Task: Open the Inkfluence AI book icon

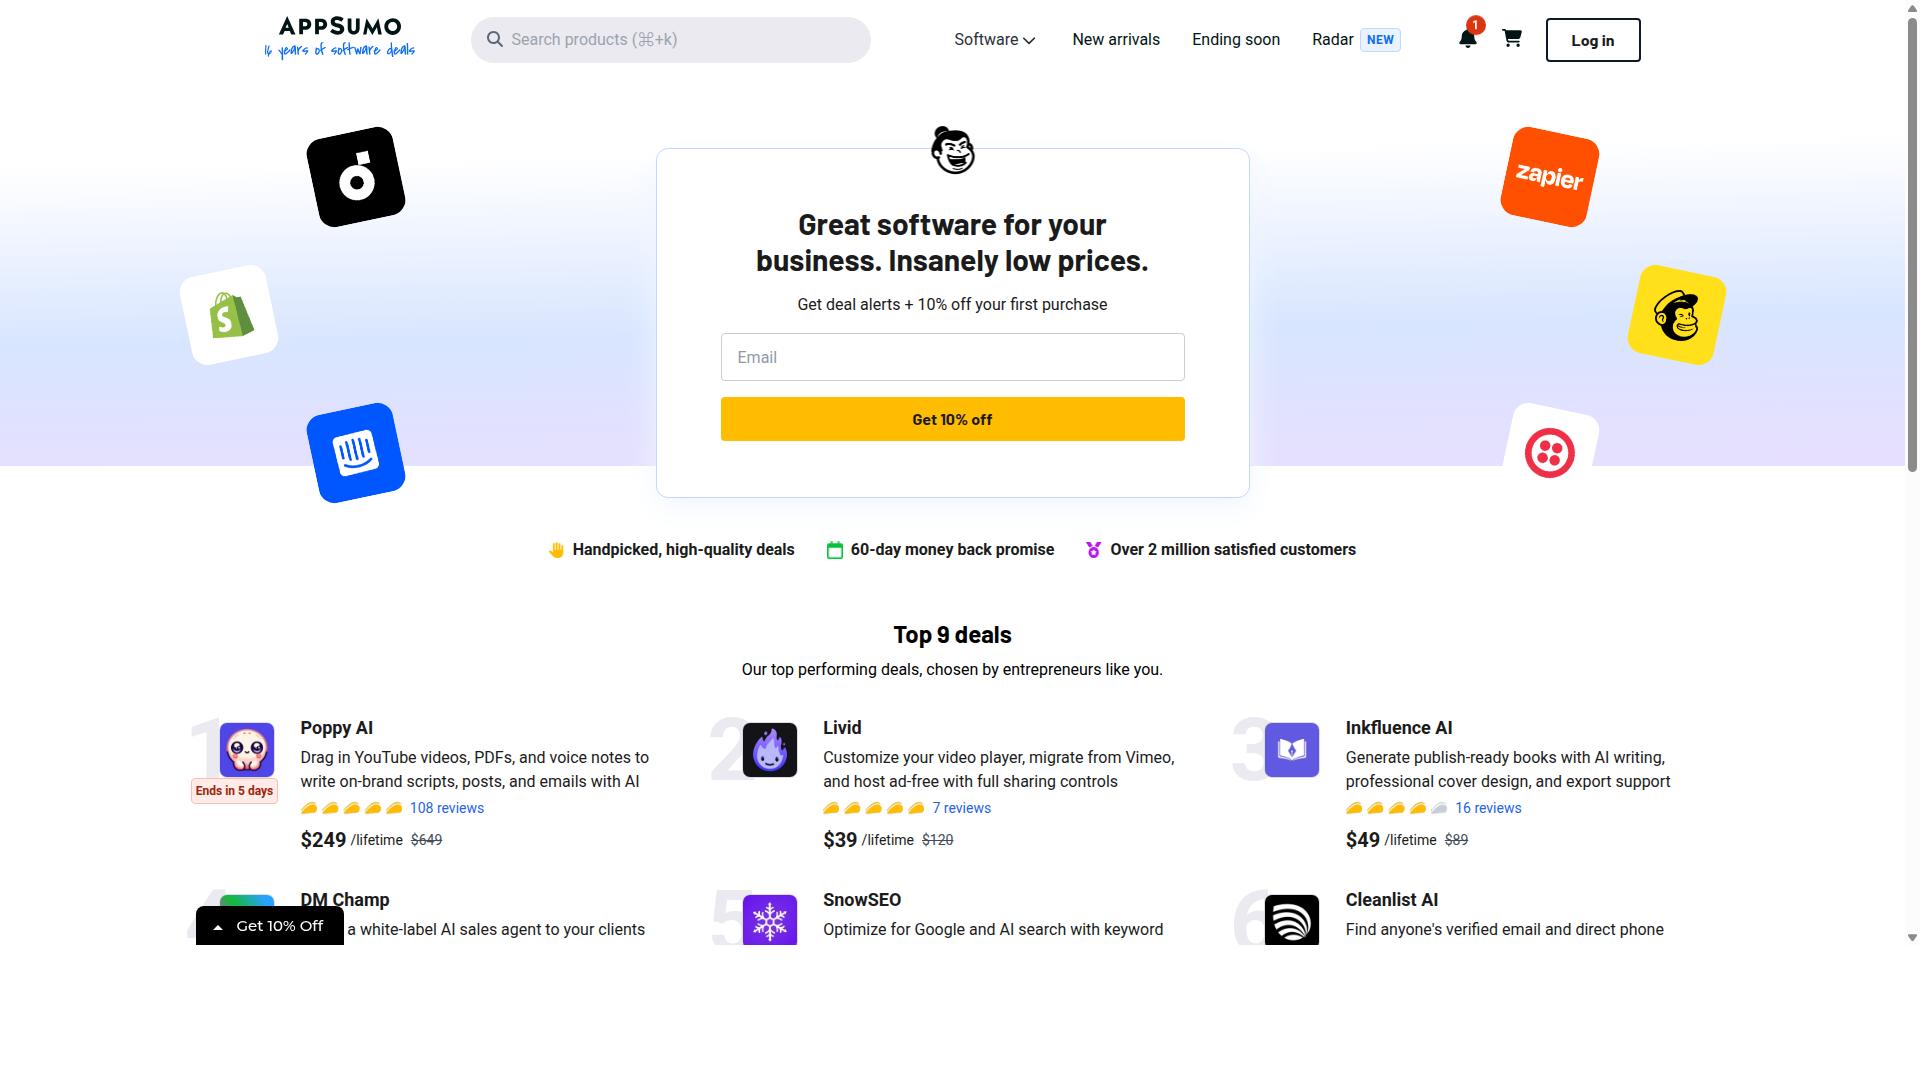Action: point(1292,750)
